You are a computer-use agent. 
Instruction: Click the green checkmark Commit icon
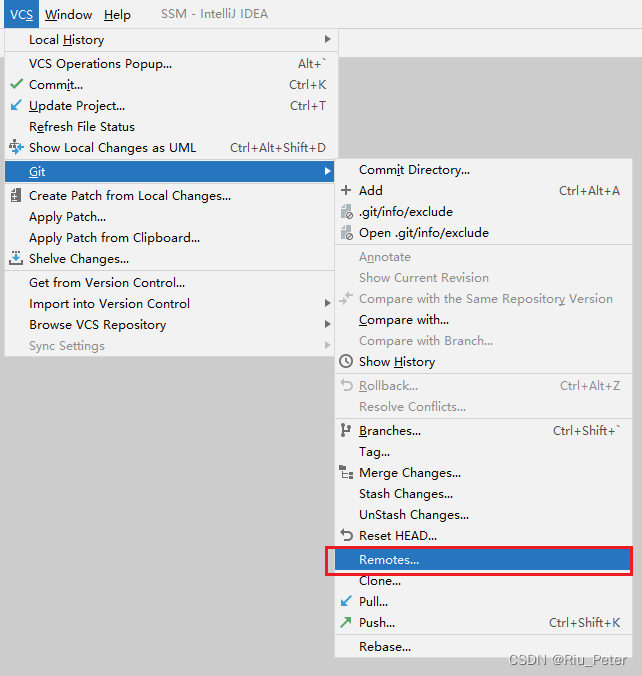click(x=16, y=84)
